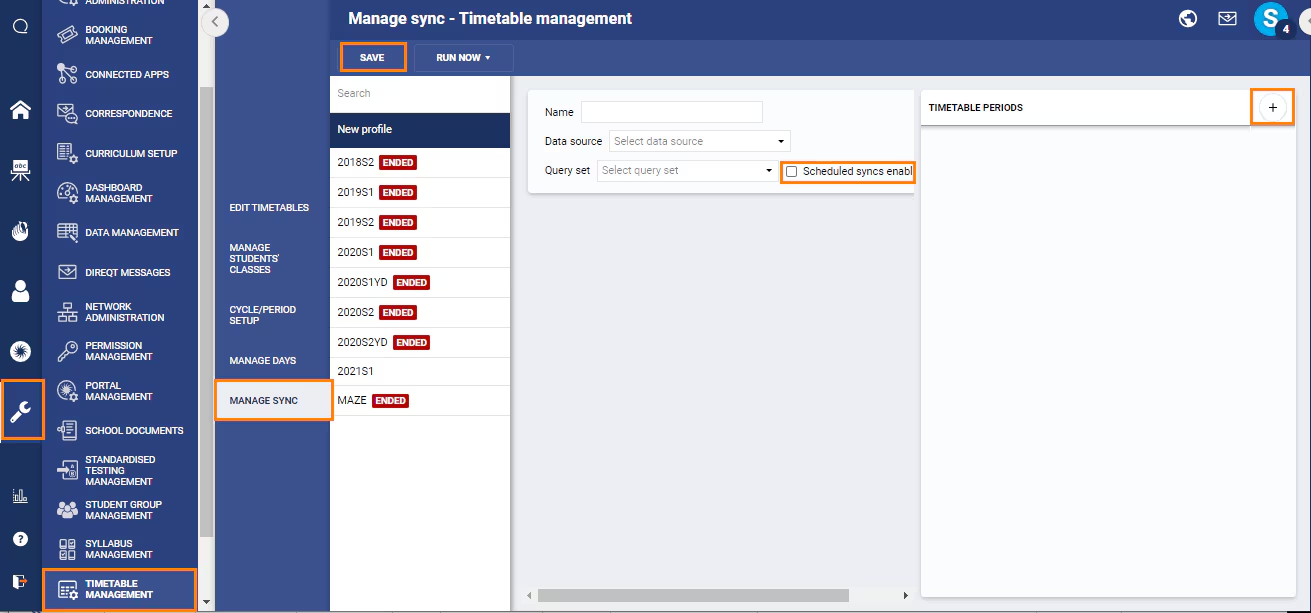Click the Name input field

point(672,112)
